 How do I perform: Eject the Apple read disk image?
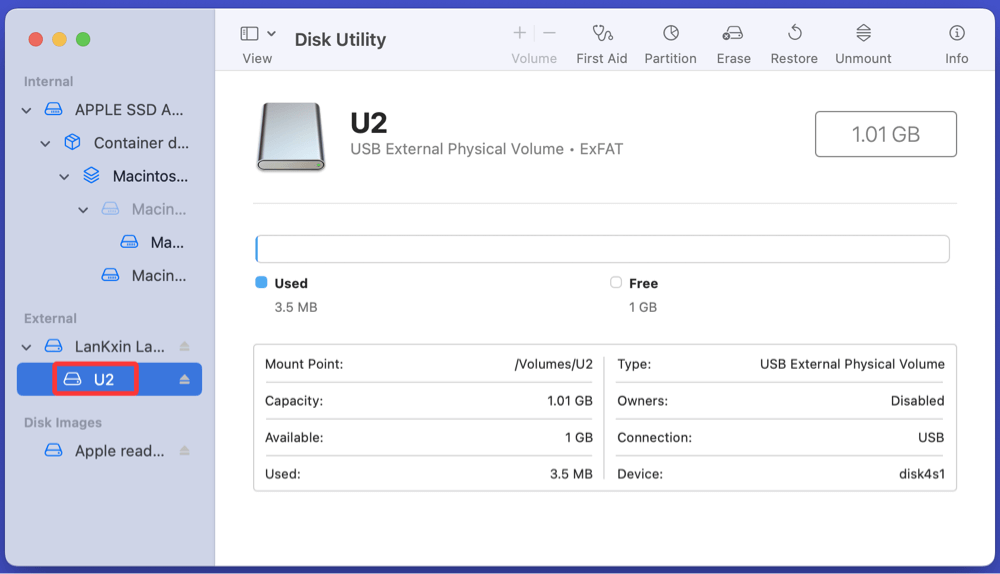point(184,451)
